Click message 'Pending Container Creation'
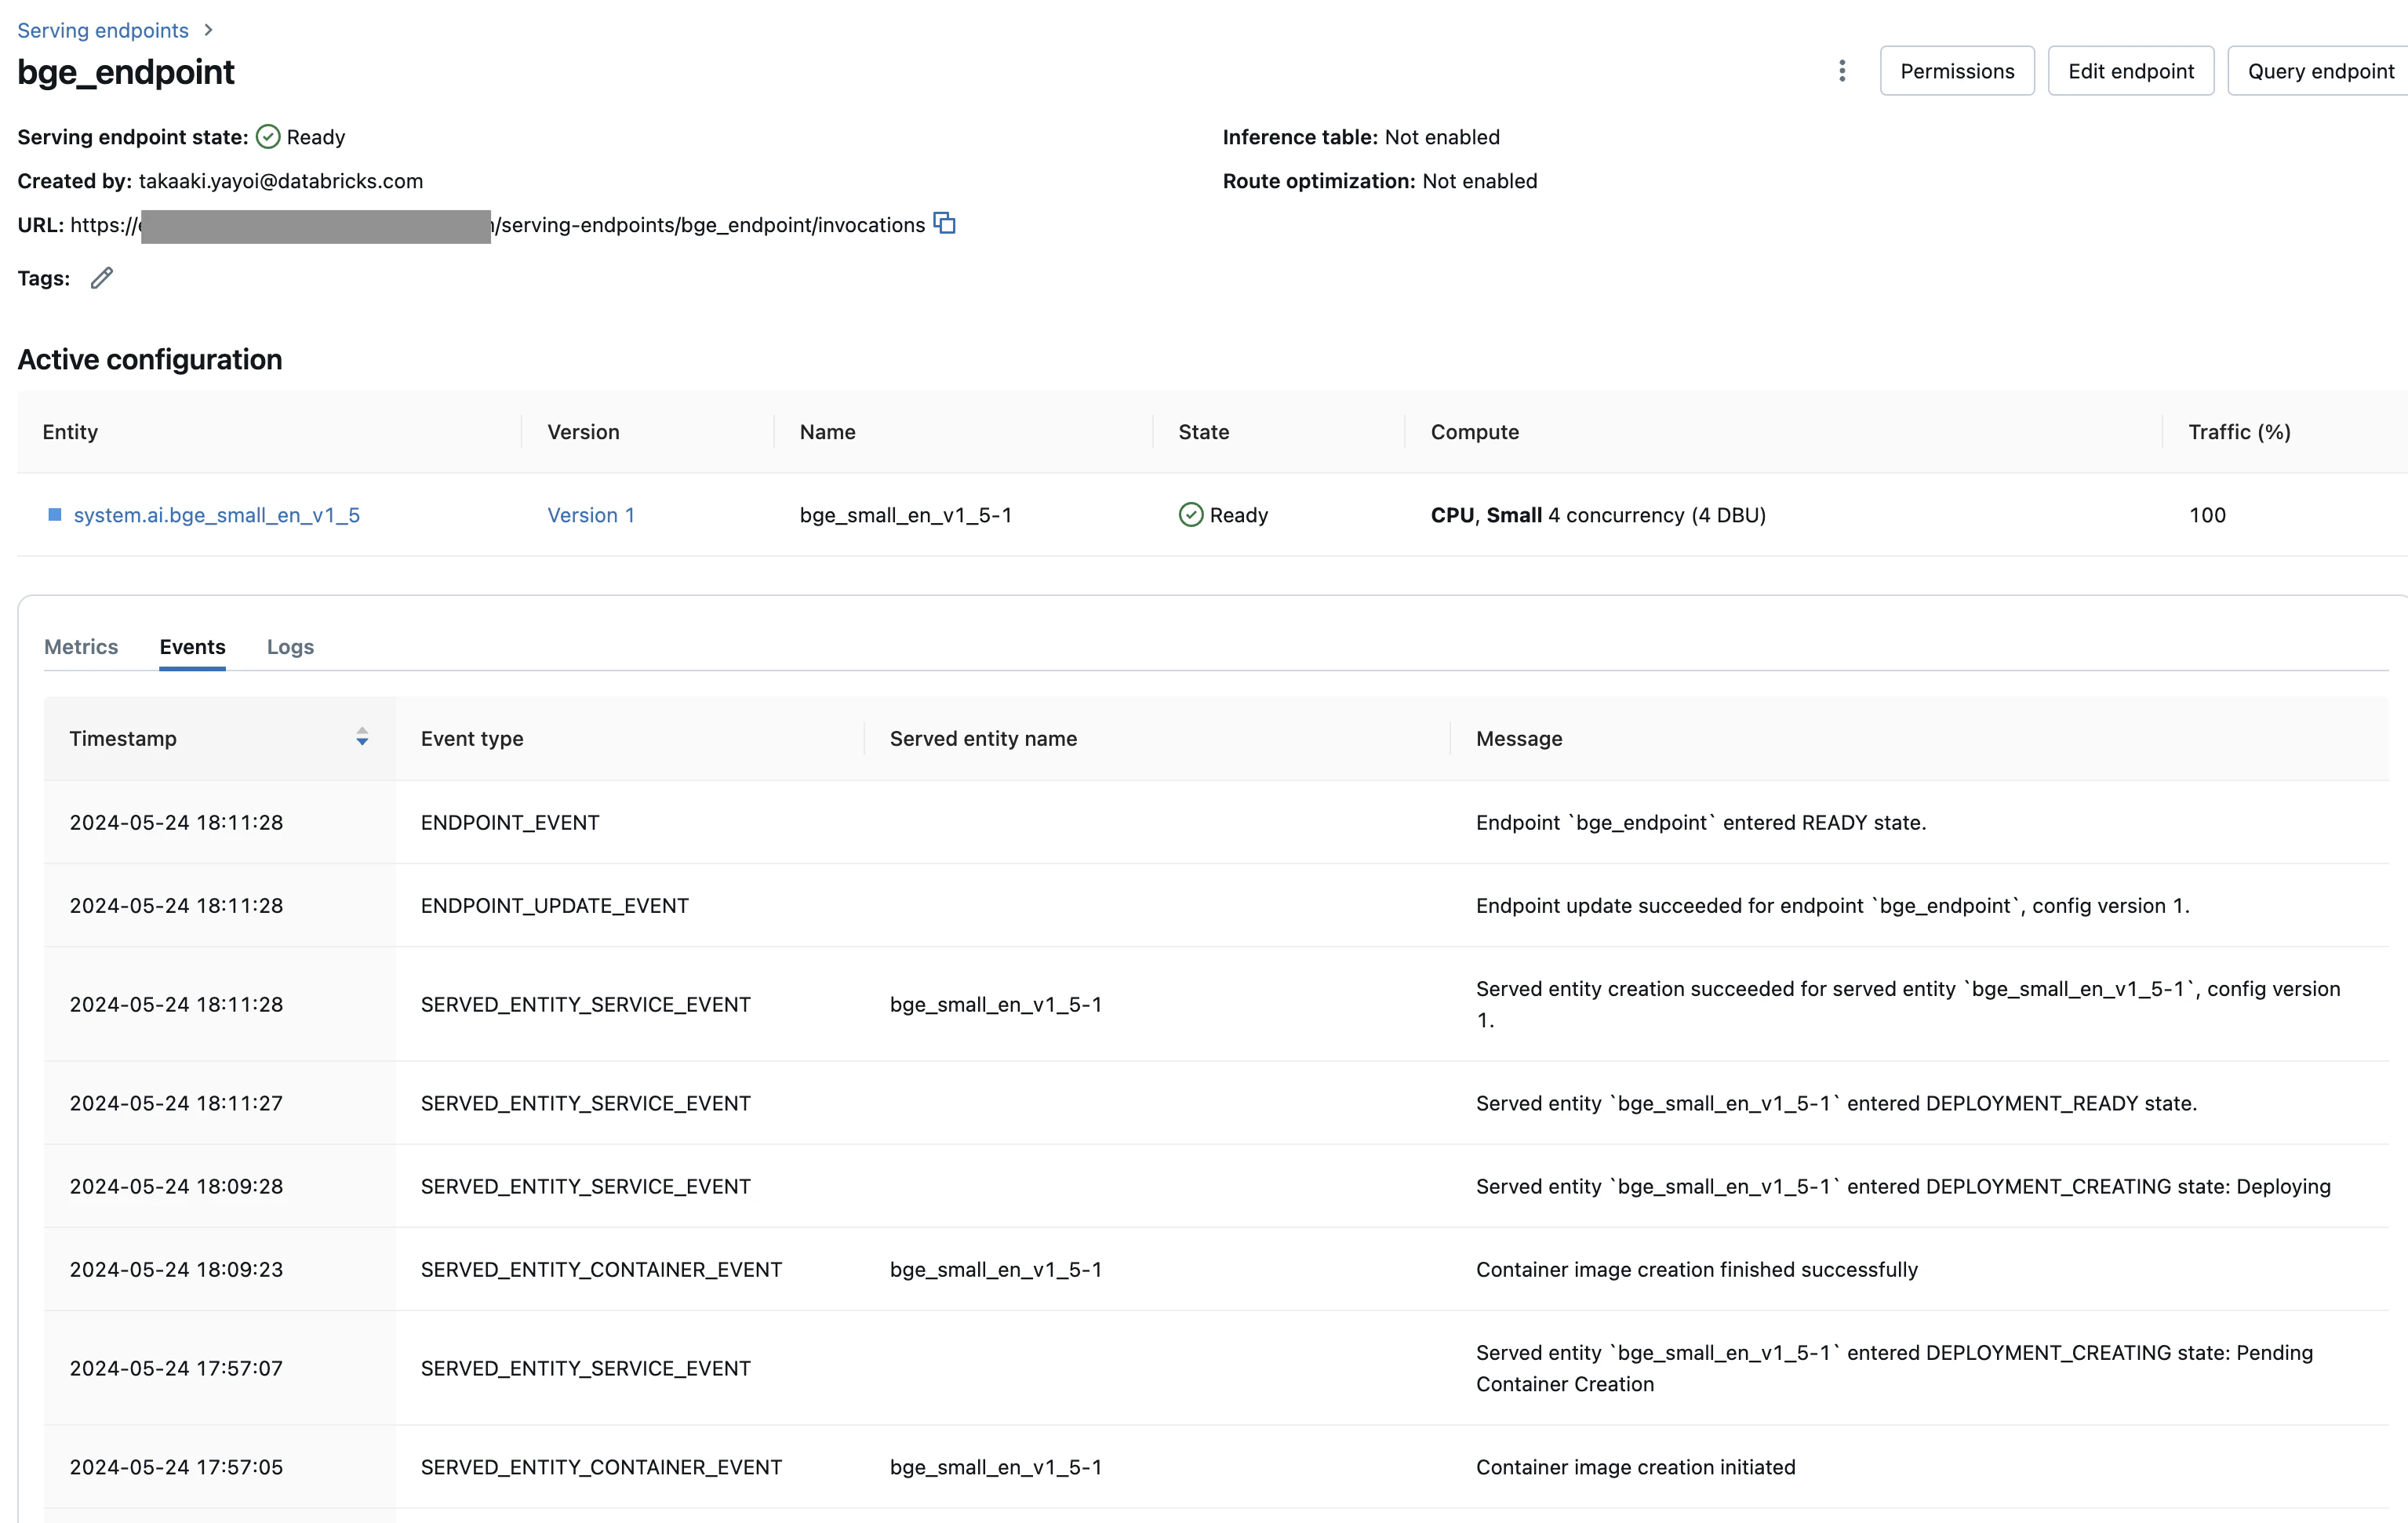Viewport: 2408px width, 1523px height. tap(1894, 1368)
